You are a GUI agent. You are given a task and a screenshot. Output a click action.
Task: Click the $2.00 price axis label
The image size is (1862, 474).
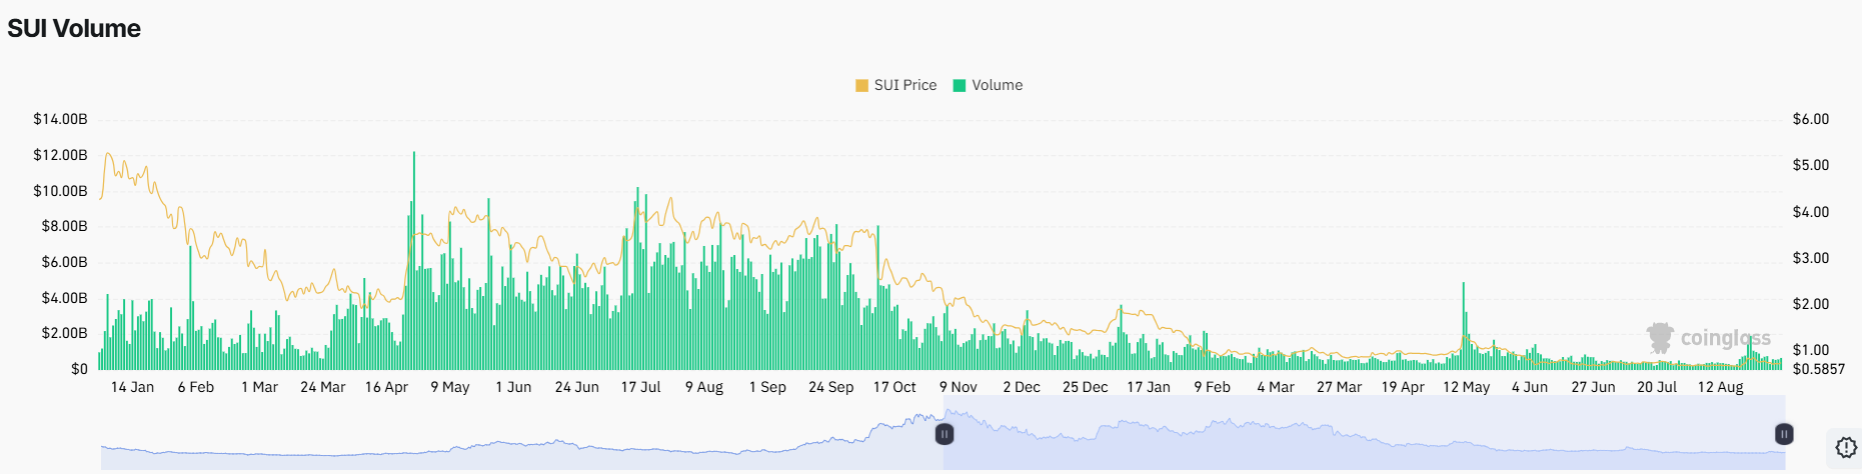pos(1811,304)
